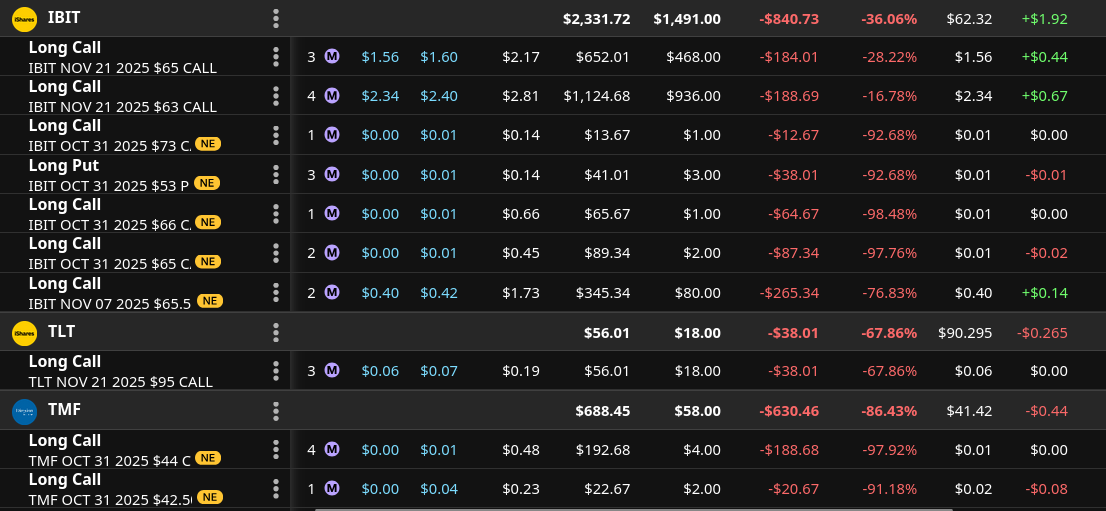
Task: Click IBIT market value $1,491.00
Action: tap(687, 19)
